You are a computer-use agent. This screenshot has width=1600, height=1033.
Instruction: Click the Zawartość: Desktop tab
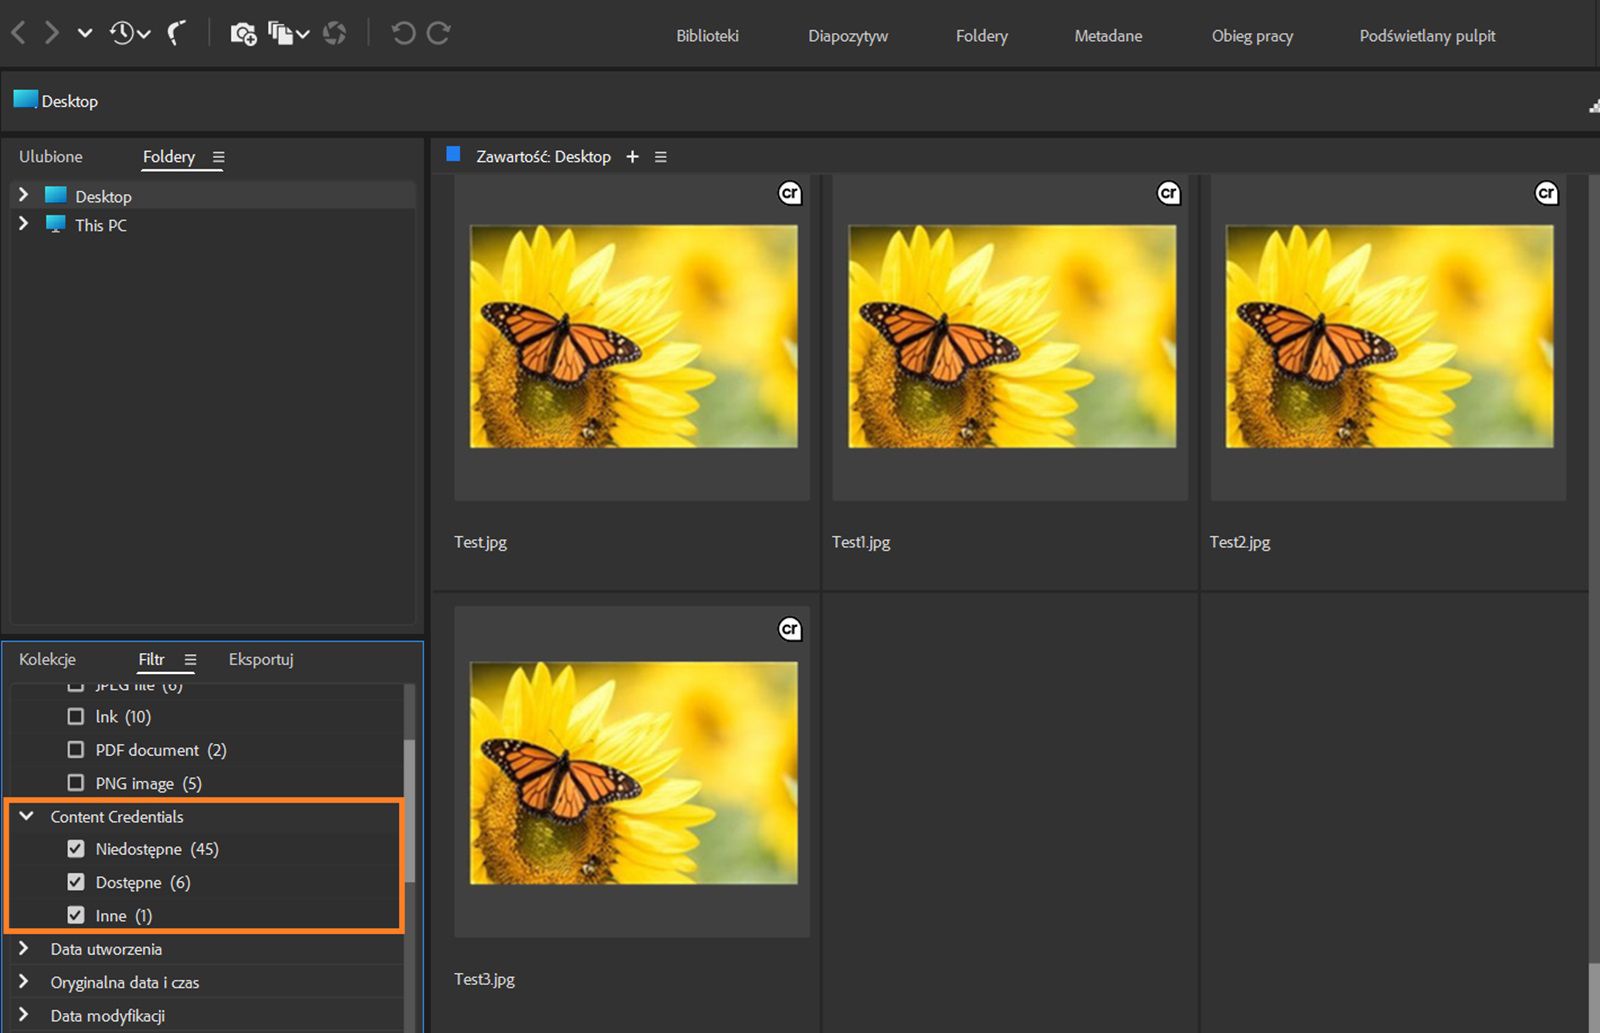[x=543, y=156]
